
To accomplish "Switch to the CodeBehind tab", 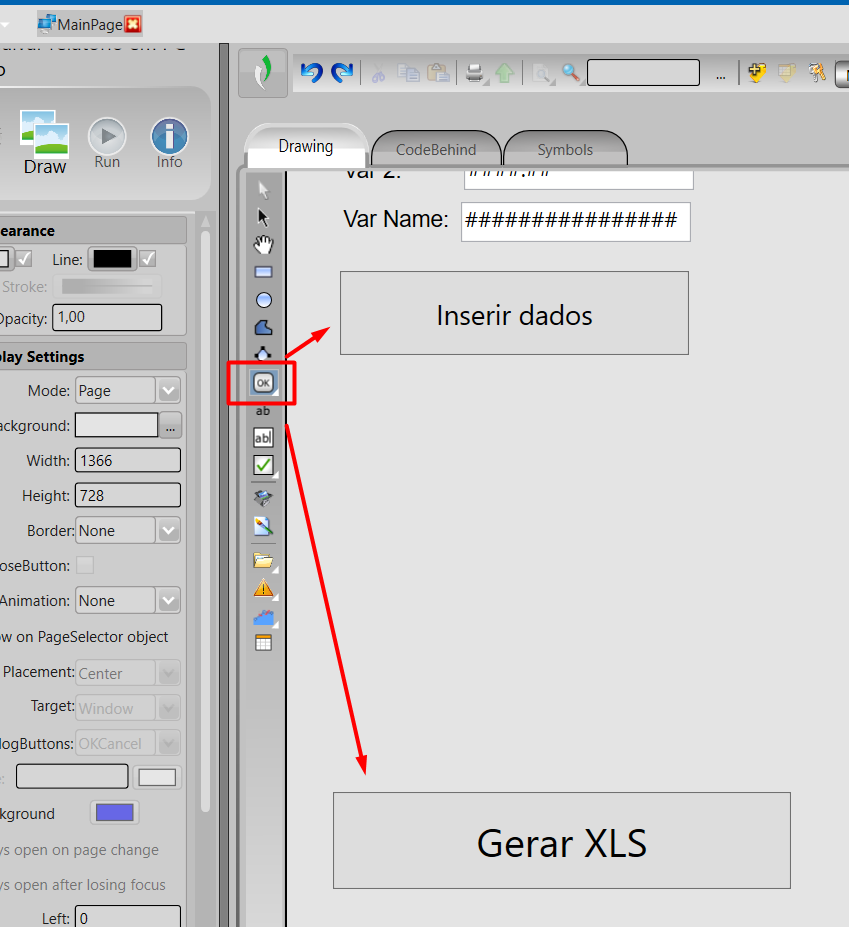I will click(x=435, y=150).
